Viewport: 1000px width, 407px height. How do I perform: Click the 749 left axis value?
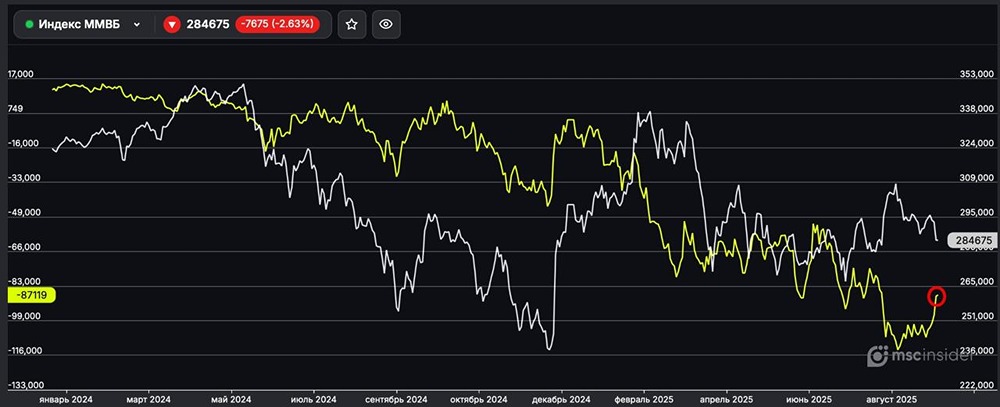pos(15,109)
